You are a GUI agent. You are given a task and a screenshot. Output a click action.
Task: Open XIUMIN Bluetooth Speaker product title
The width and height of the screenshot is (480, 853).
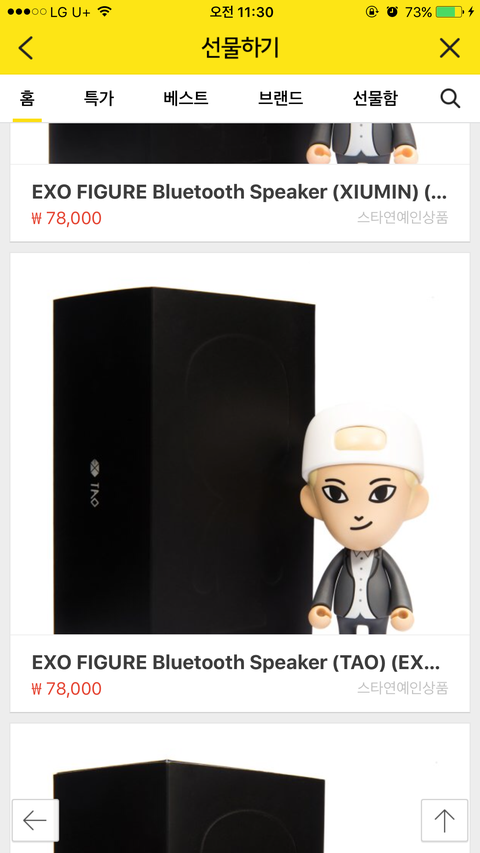coord(239,192)
